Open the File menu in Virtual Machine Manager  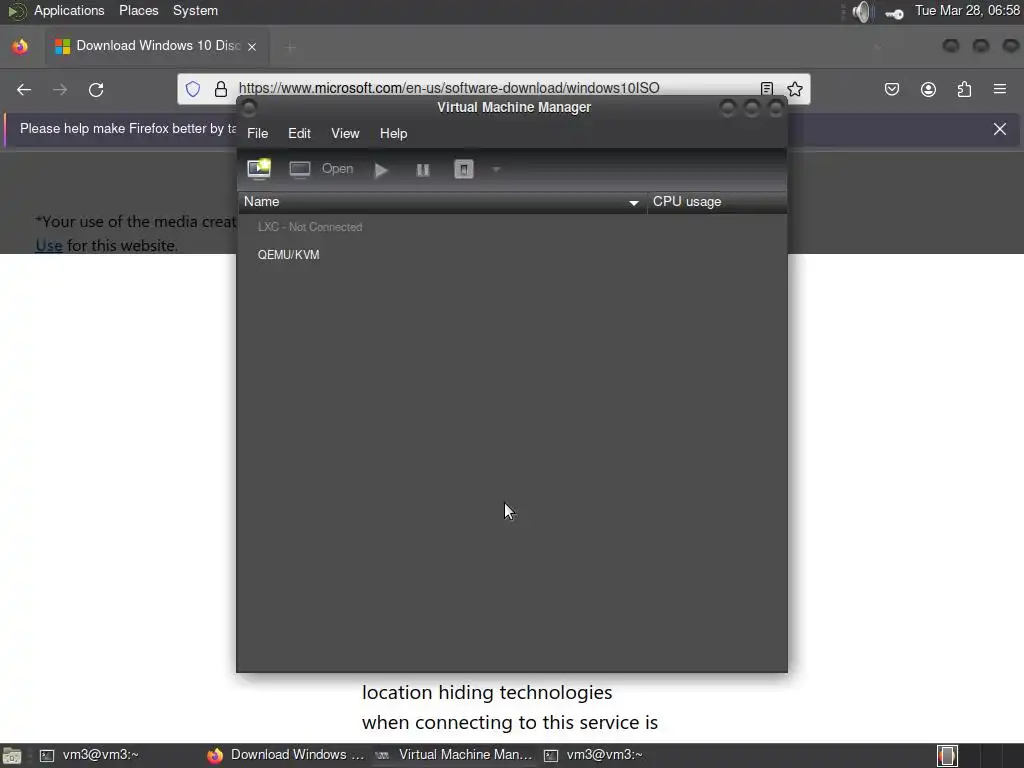[257, 133]
